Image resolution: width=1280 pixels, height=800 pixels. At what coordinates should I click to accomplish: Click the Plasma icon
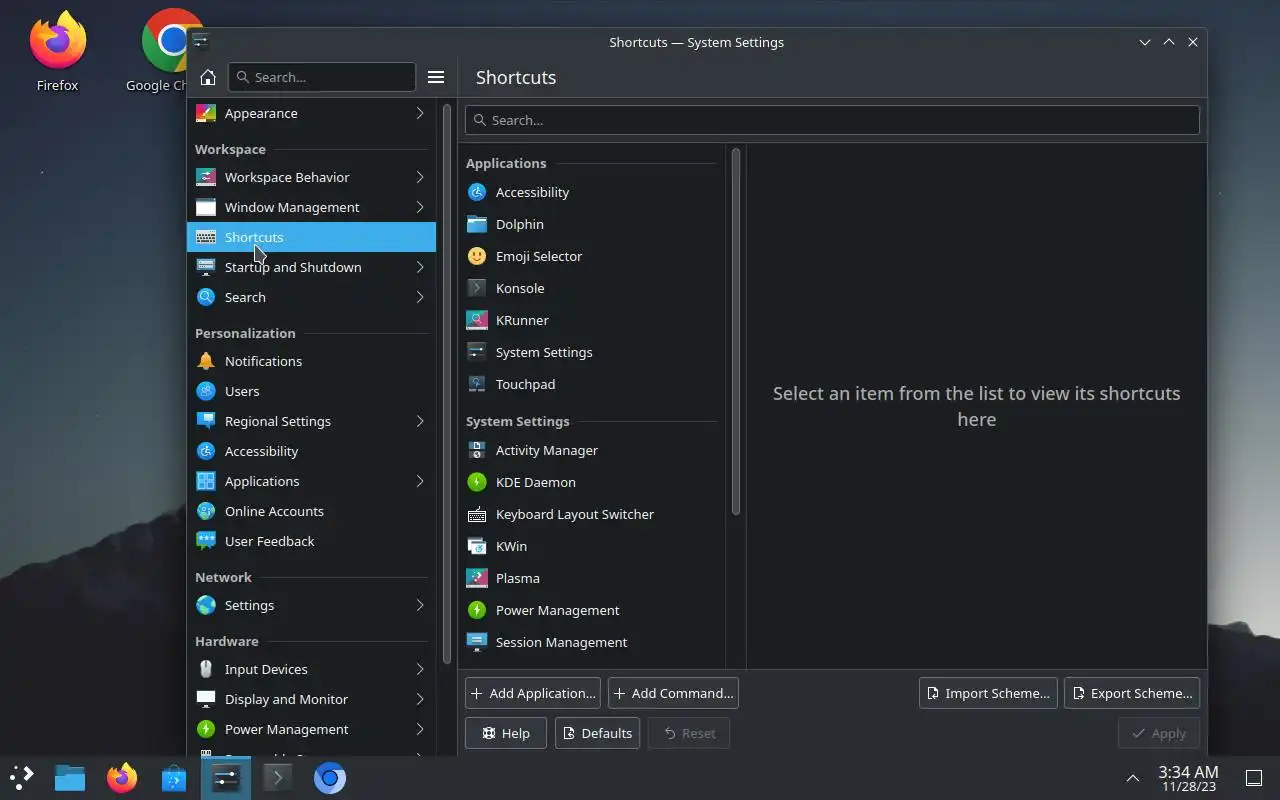477,578
